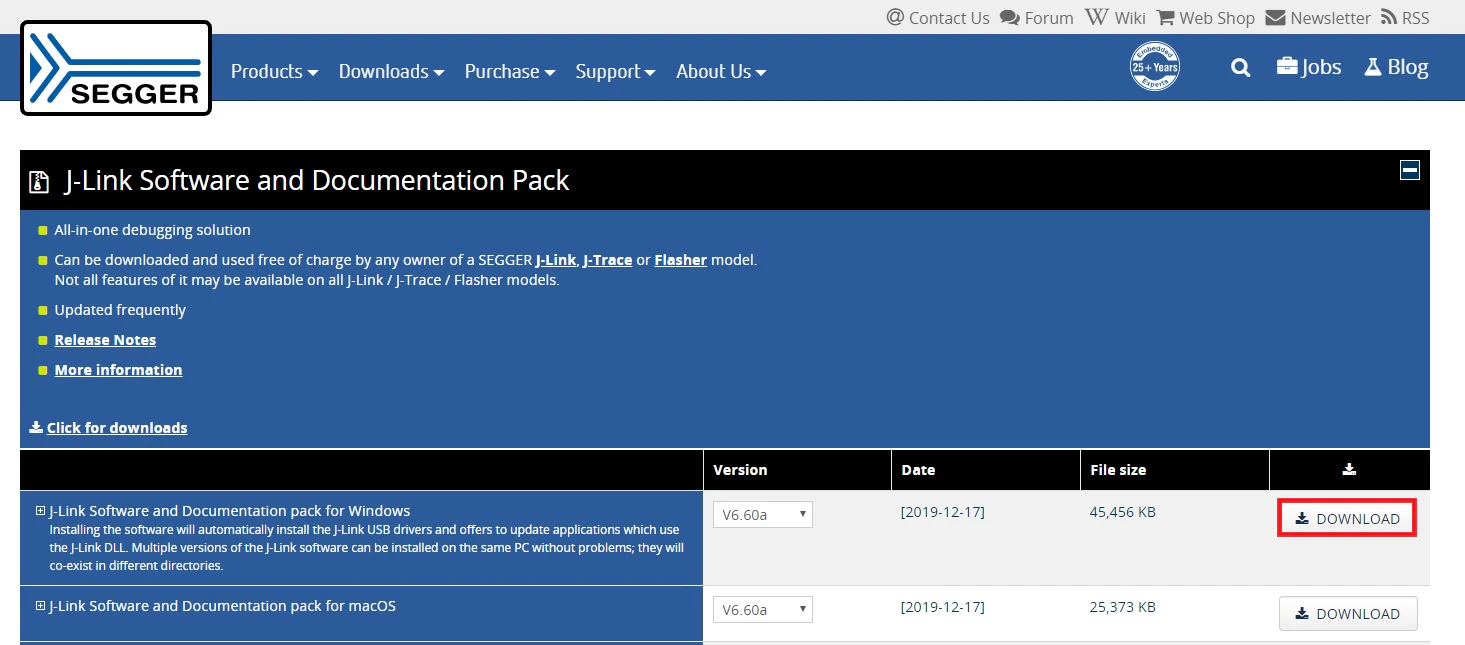1465x645 pixels.
Task: Open the Windows pack version dropdown
Action: coord(763,514)
